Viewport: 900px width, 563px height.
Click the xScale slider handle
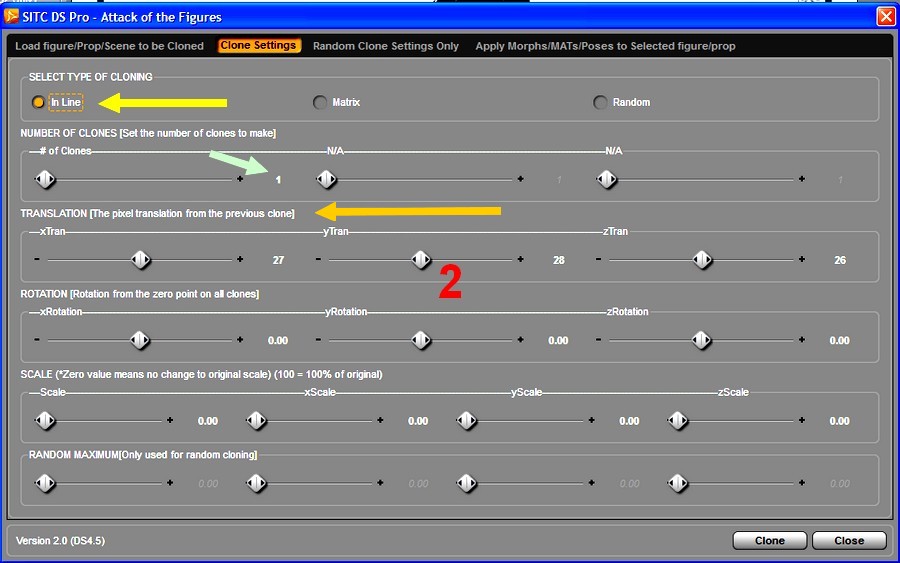[256, 421]
